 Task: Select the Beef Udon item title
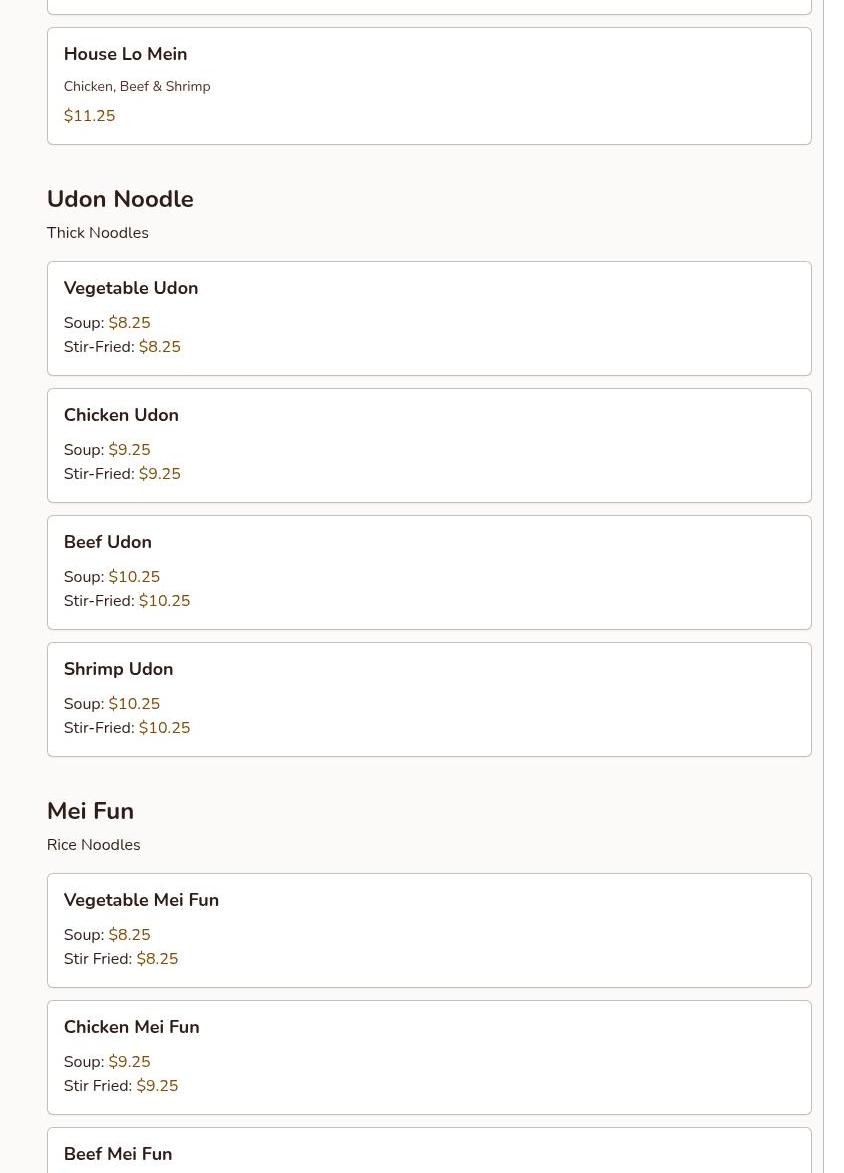(x=107, y=542)
